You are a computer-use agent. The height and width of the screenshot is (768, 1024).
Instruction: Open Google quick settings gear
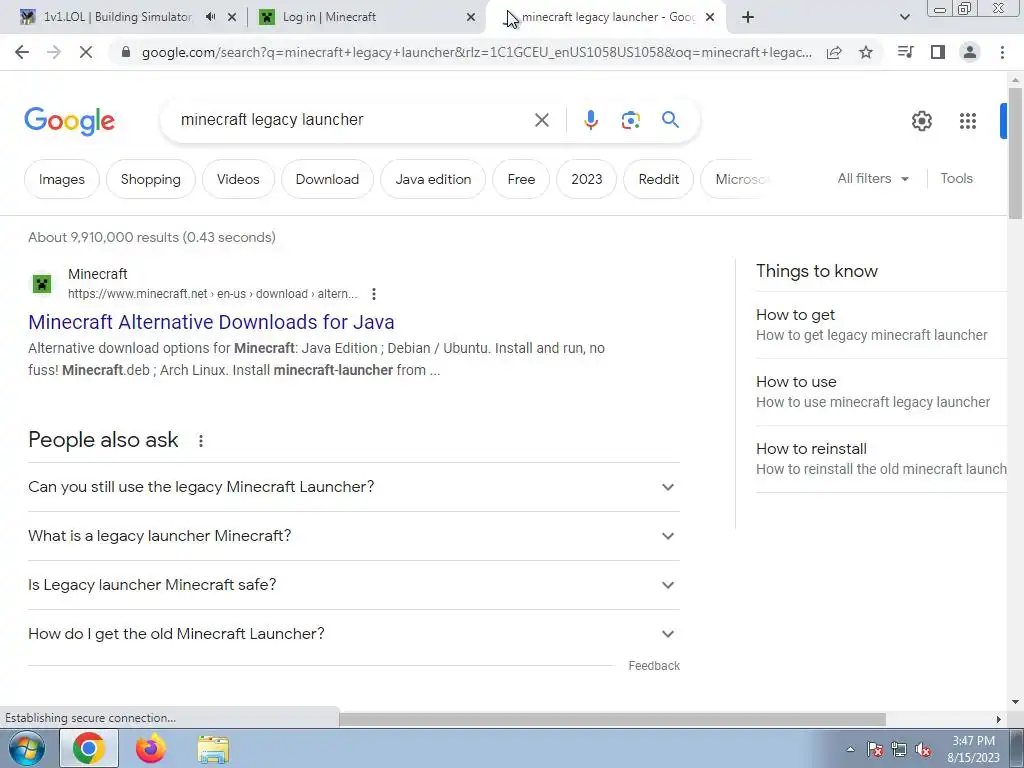(921, 121)
